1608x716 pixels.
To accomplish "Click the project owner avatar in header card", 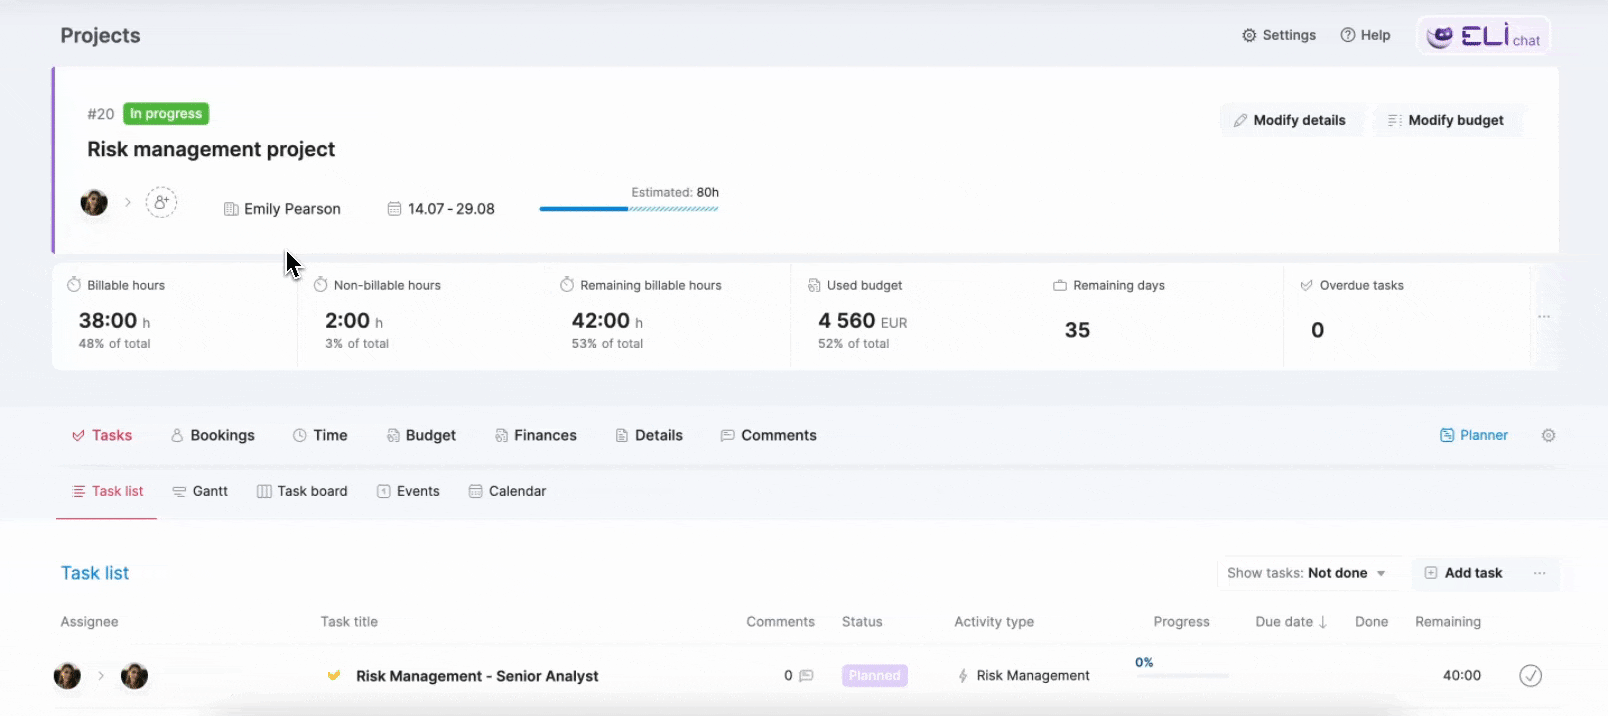I will click(x=94, y=202).
